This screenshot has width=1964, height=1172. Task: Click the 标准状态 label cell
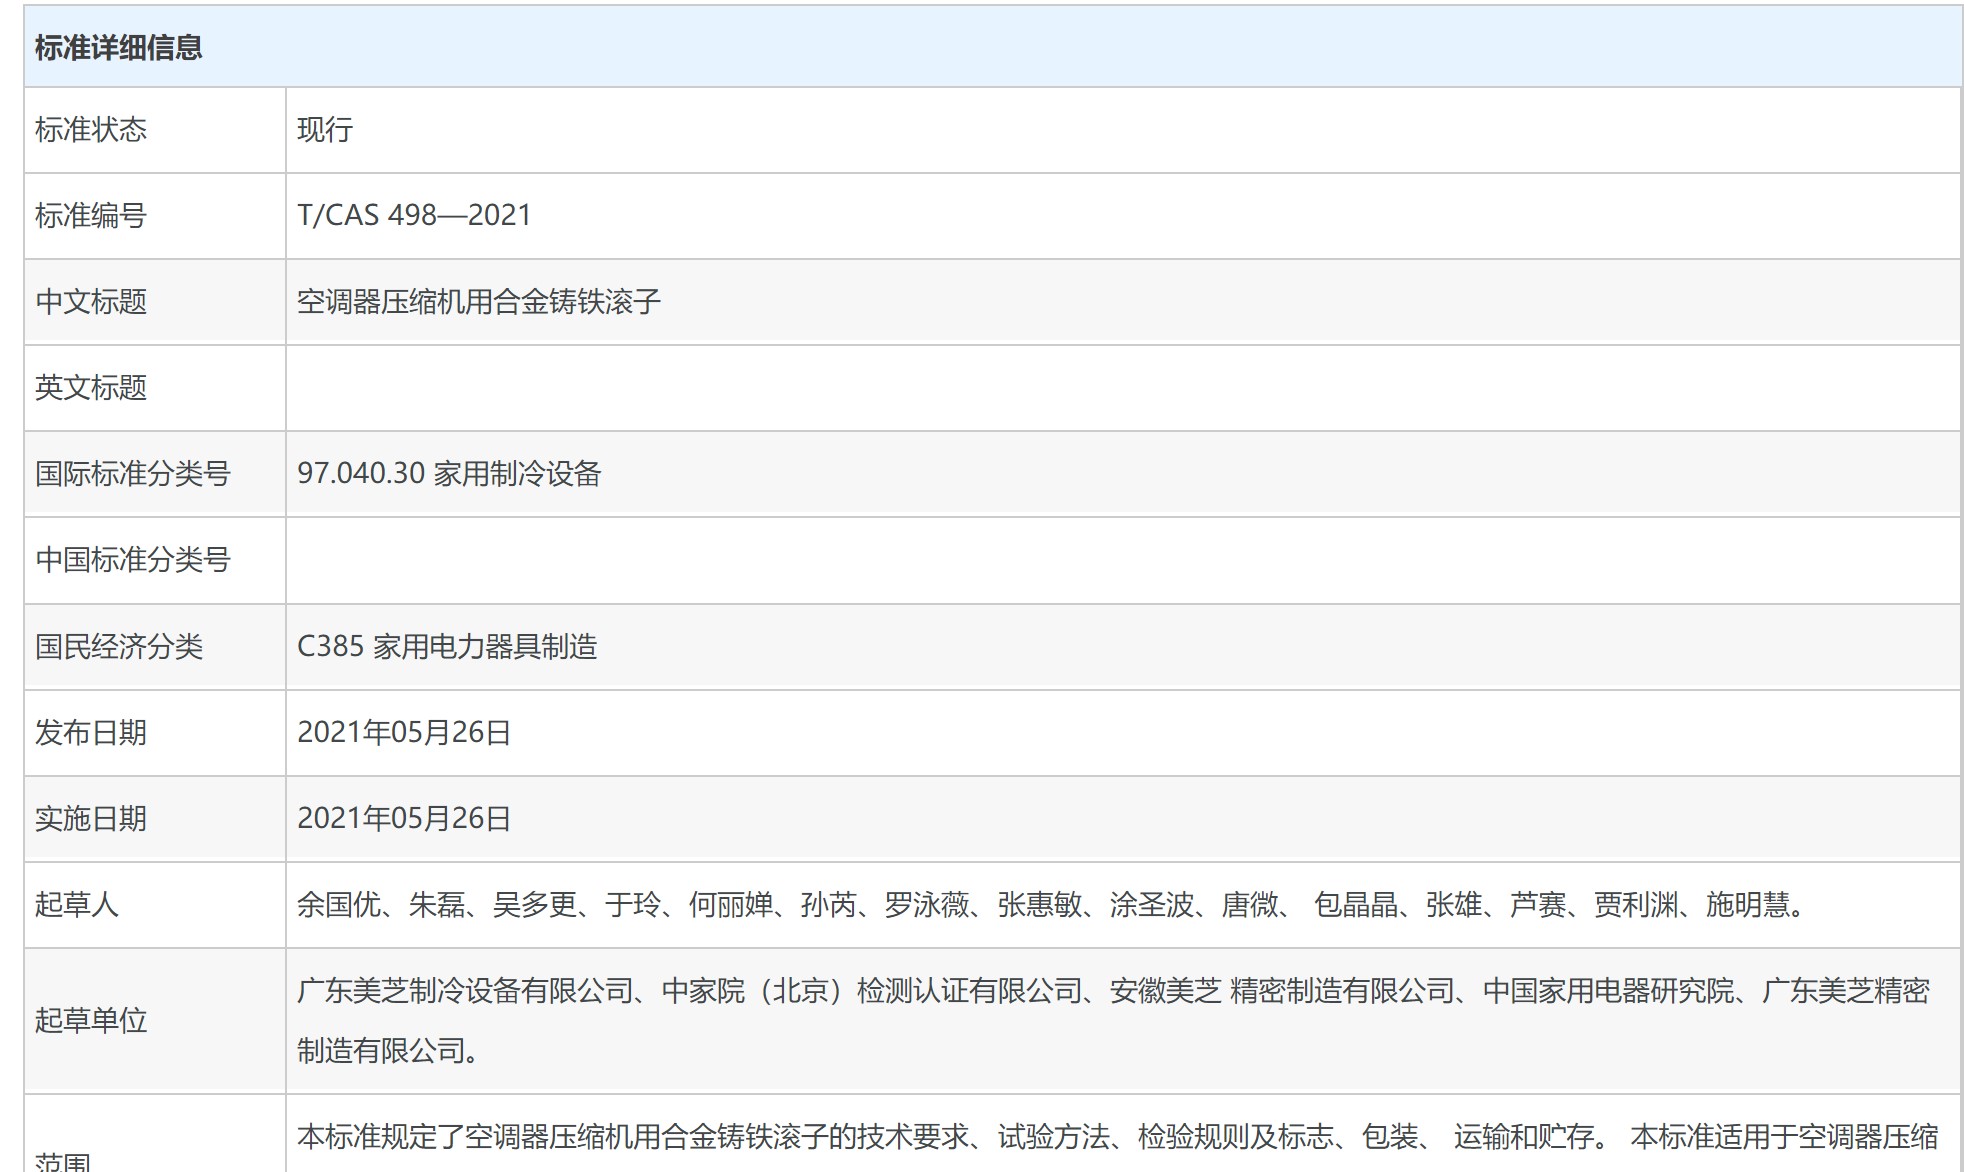click(91, 130)
